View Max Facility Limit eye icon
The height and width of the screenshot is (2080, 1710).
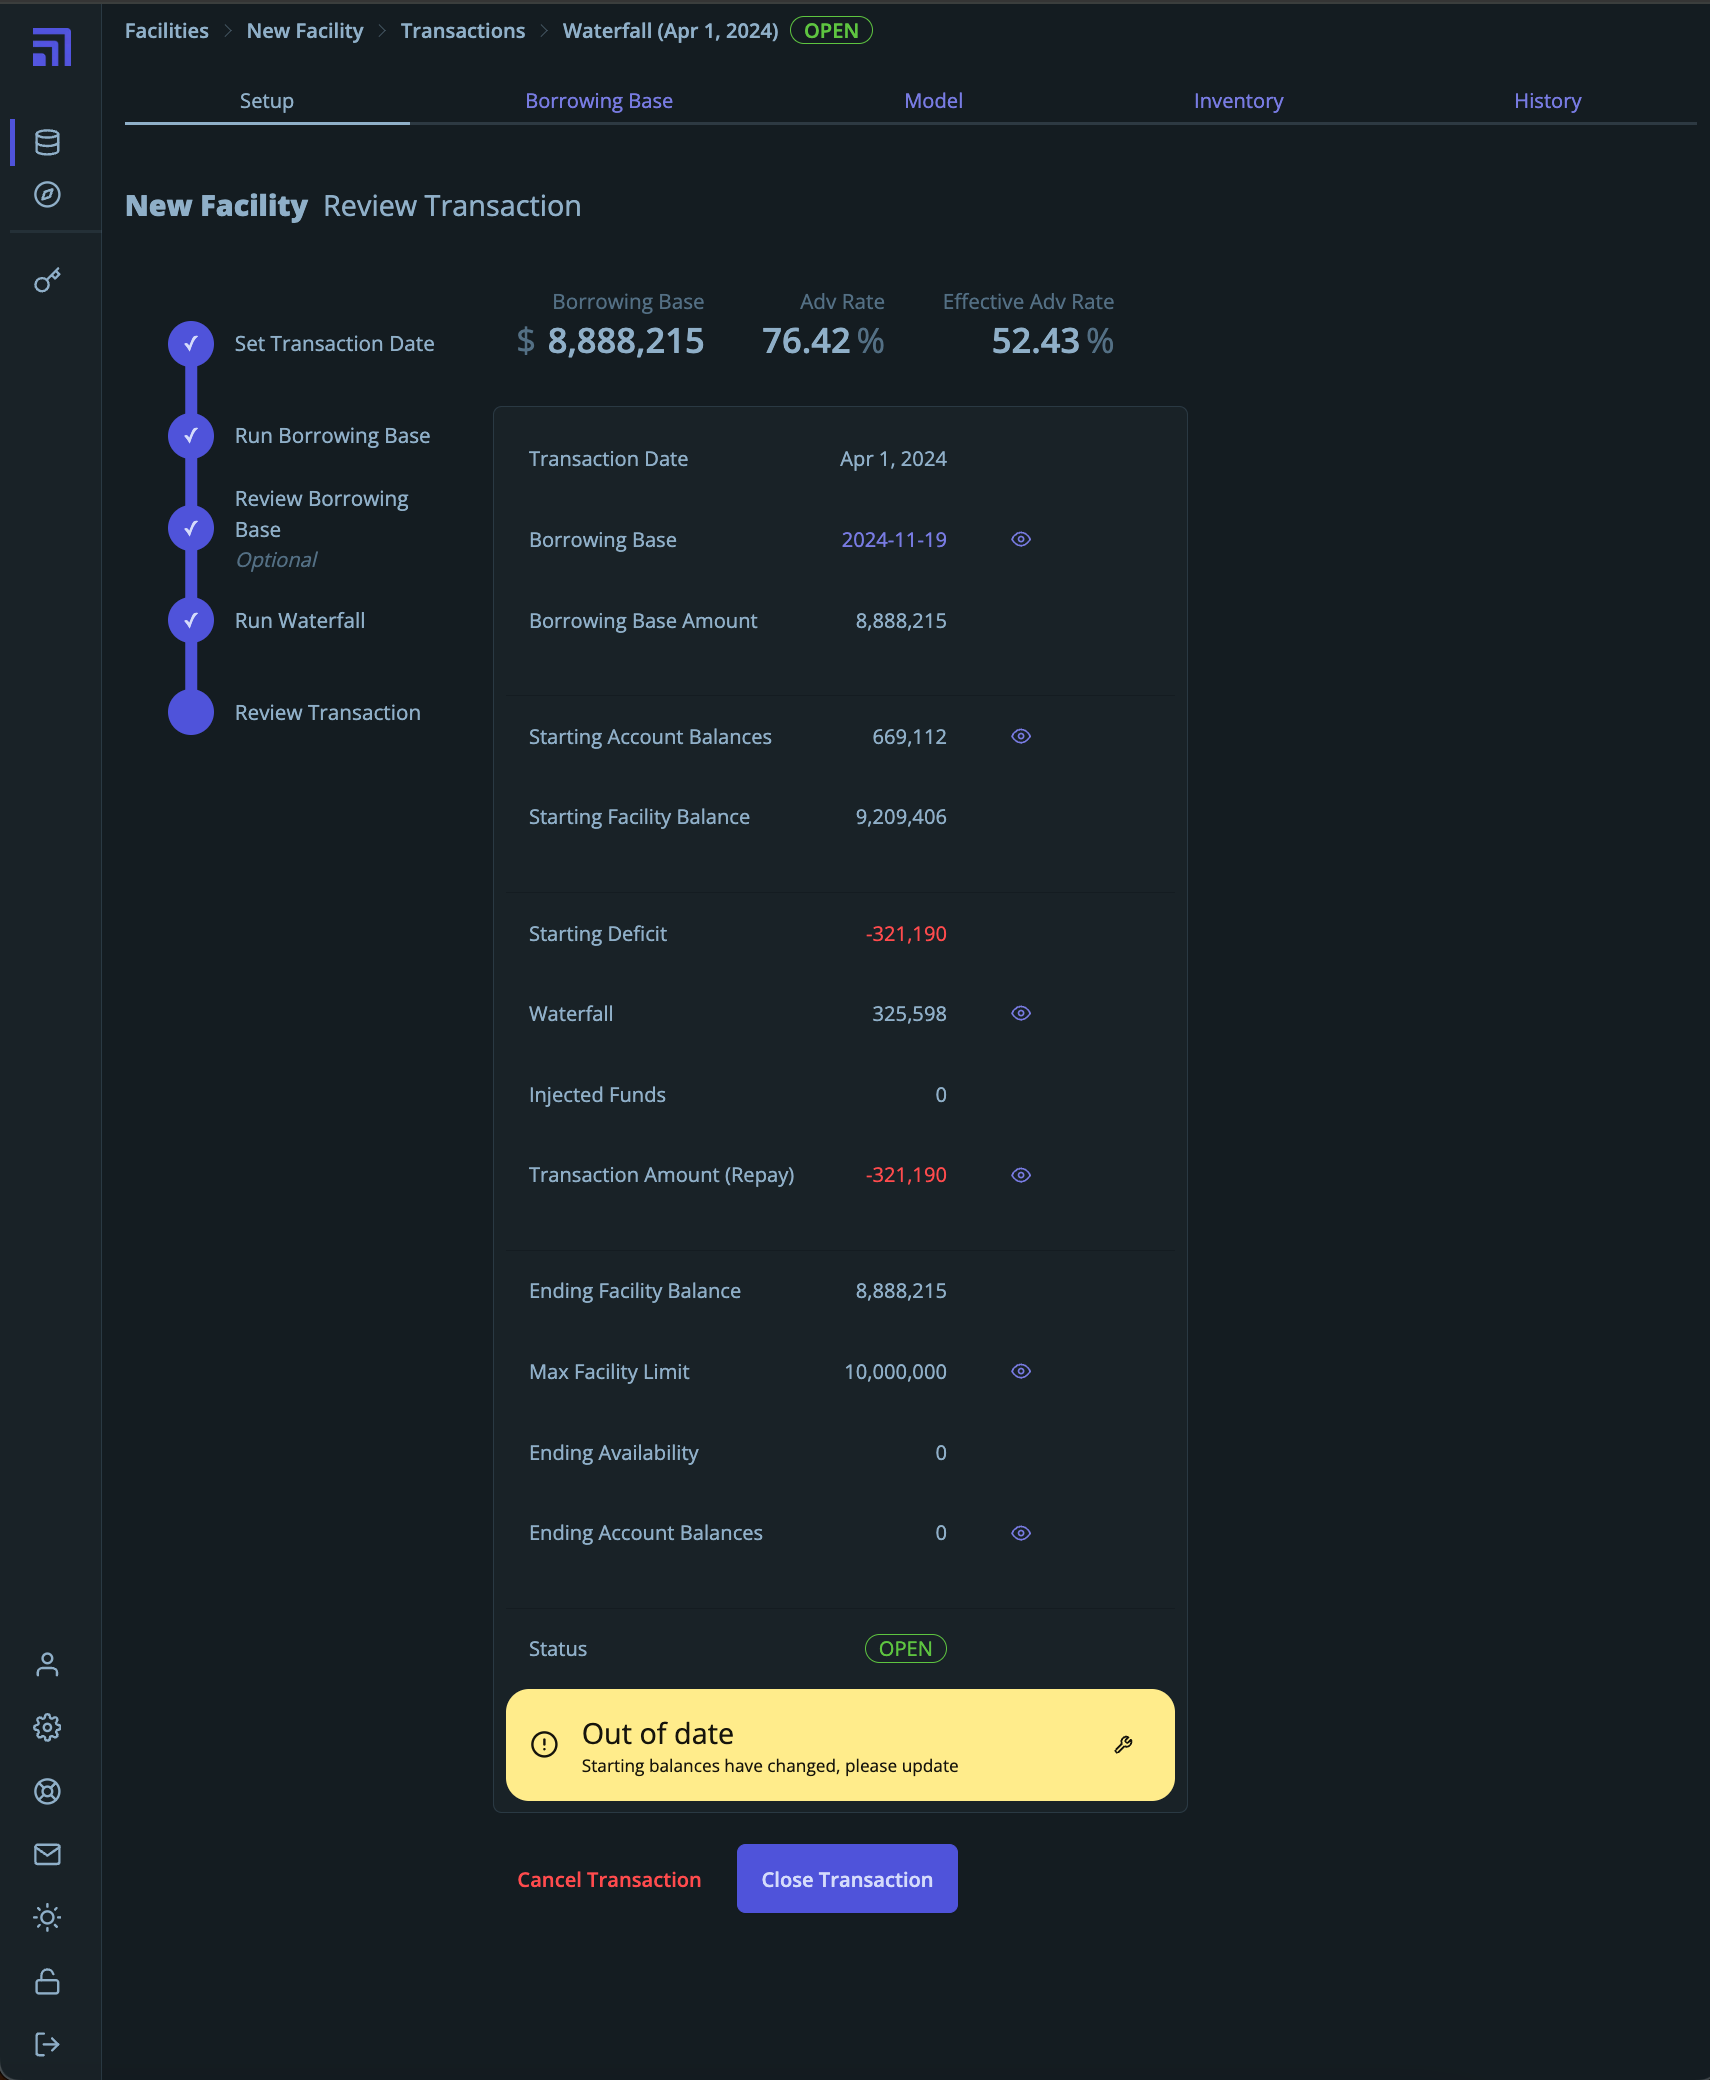click(x=1020, y=1372)
